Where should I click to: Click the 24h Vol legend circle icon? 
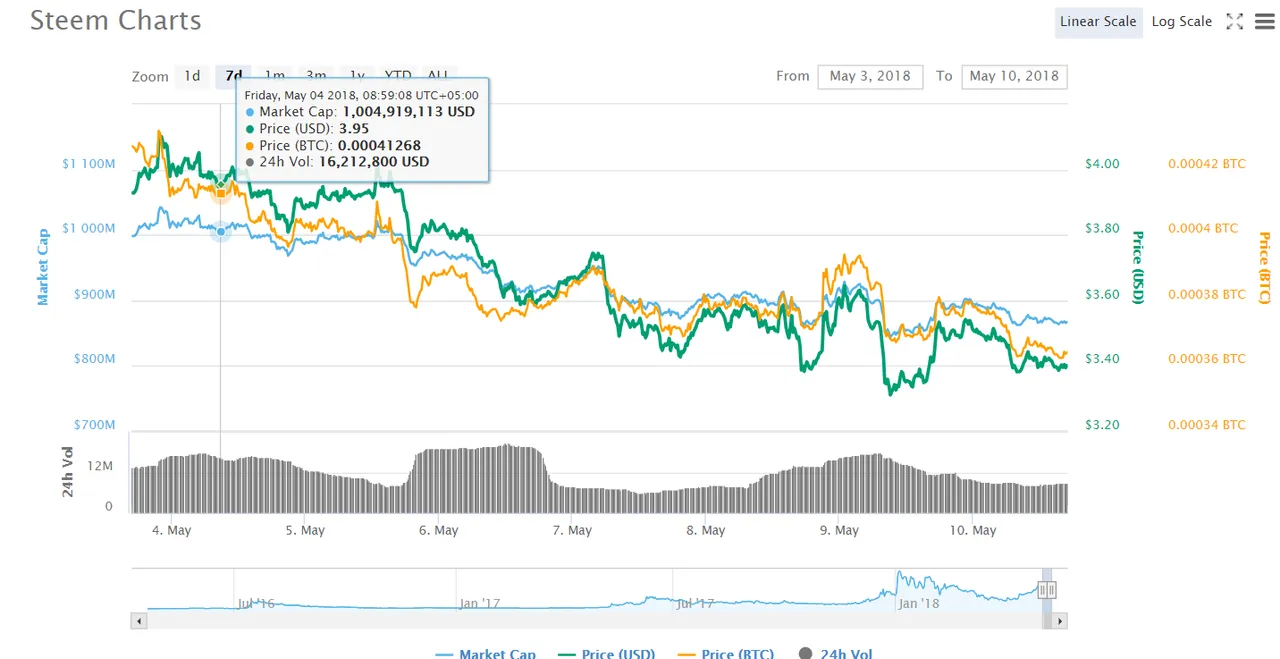coord(805,653)
